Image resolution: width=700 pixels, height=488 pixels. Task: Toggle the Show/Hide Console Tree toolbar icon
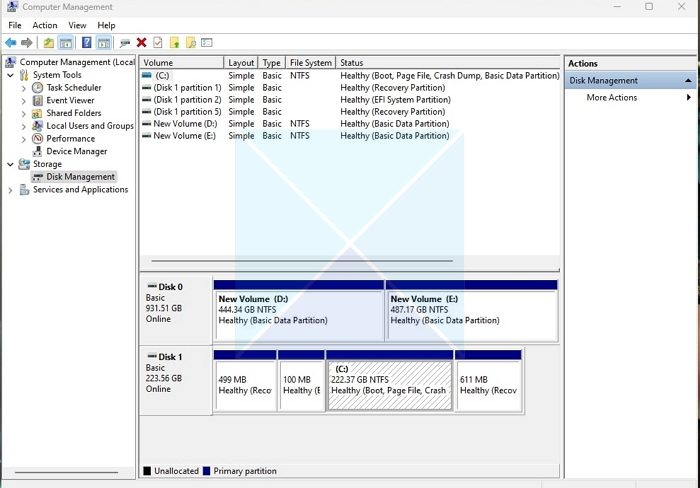[x=66, y=43]
